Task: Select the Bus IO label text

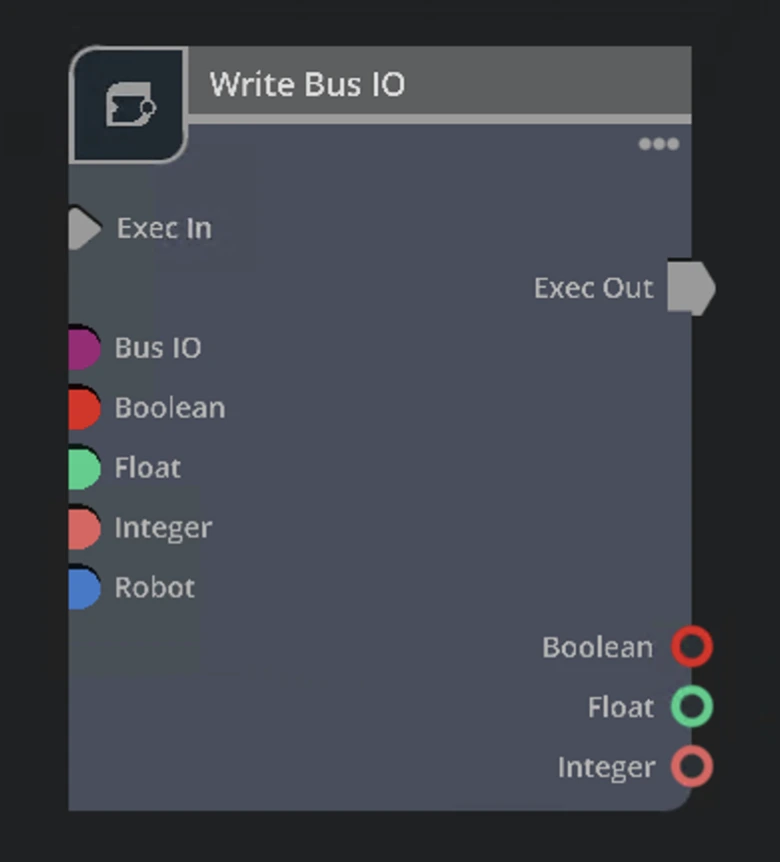Action: tap(157, 347)
